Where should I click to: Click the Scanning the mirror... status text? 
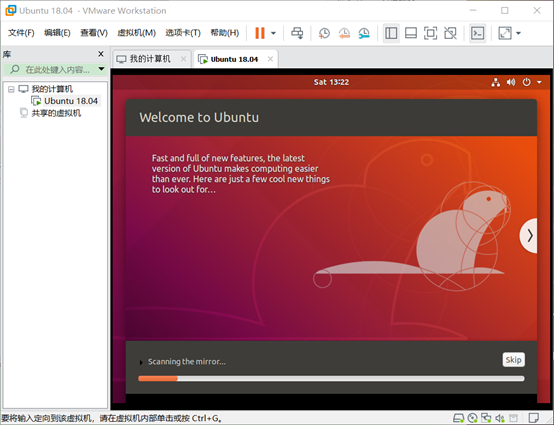click(187, 362)
